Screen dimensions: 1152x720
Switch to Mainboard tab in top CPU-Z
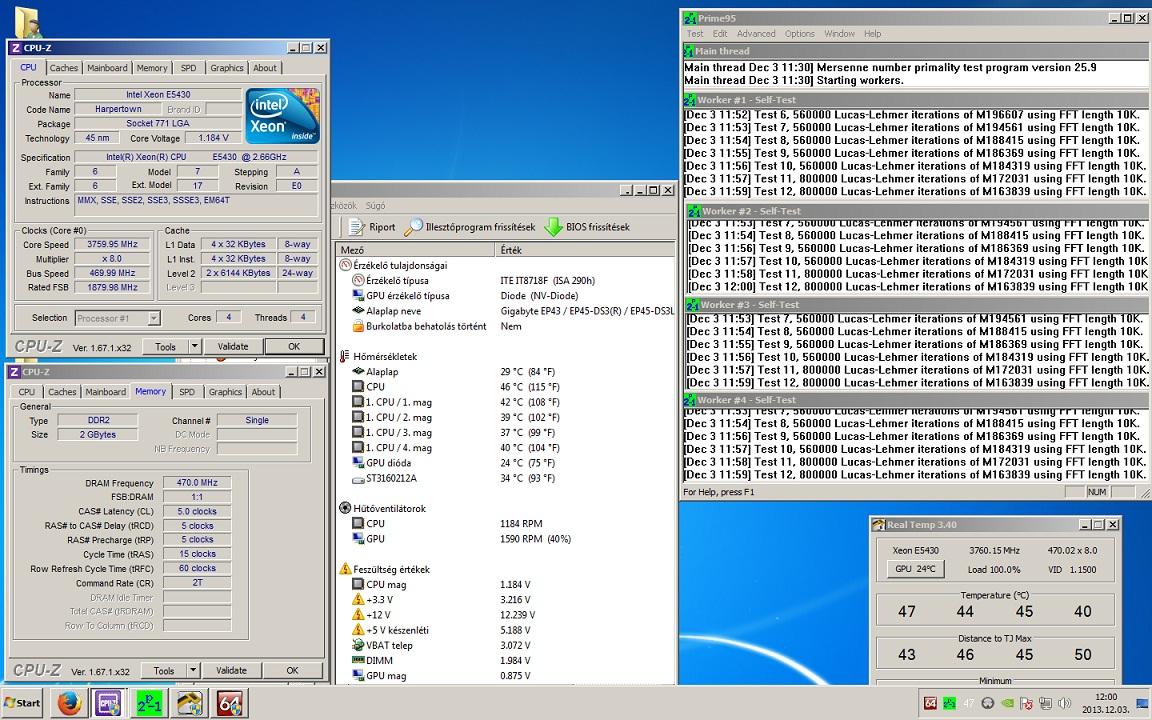pyautogui.click(x=107, y=68)
